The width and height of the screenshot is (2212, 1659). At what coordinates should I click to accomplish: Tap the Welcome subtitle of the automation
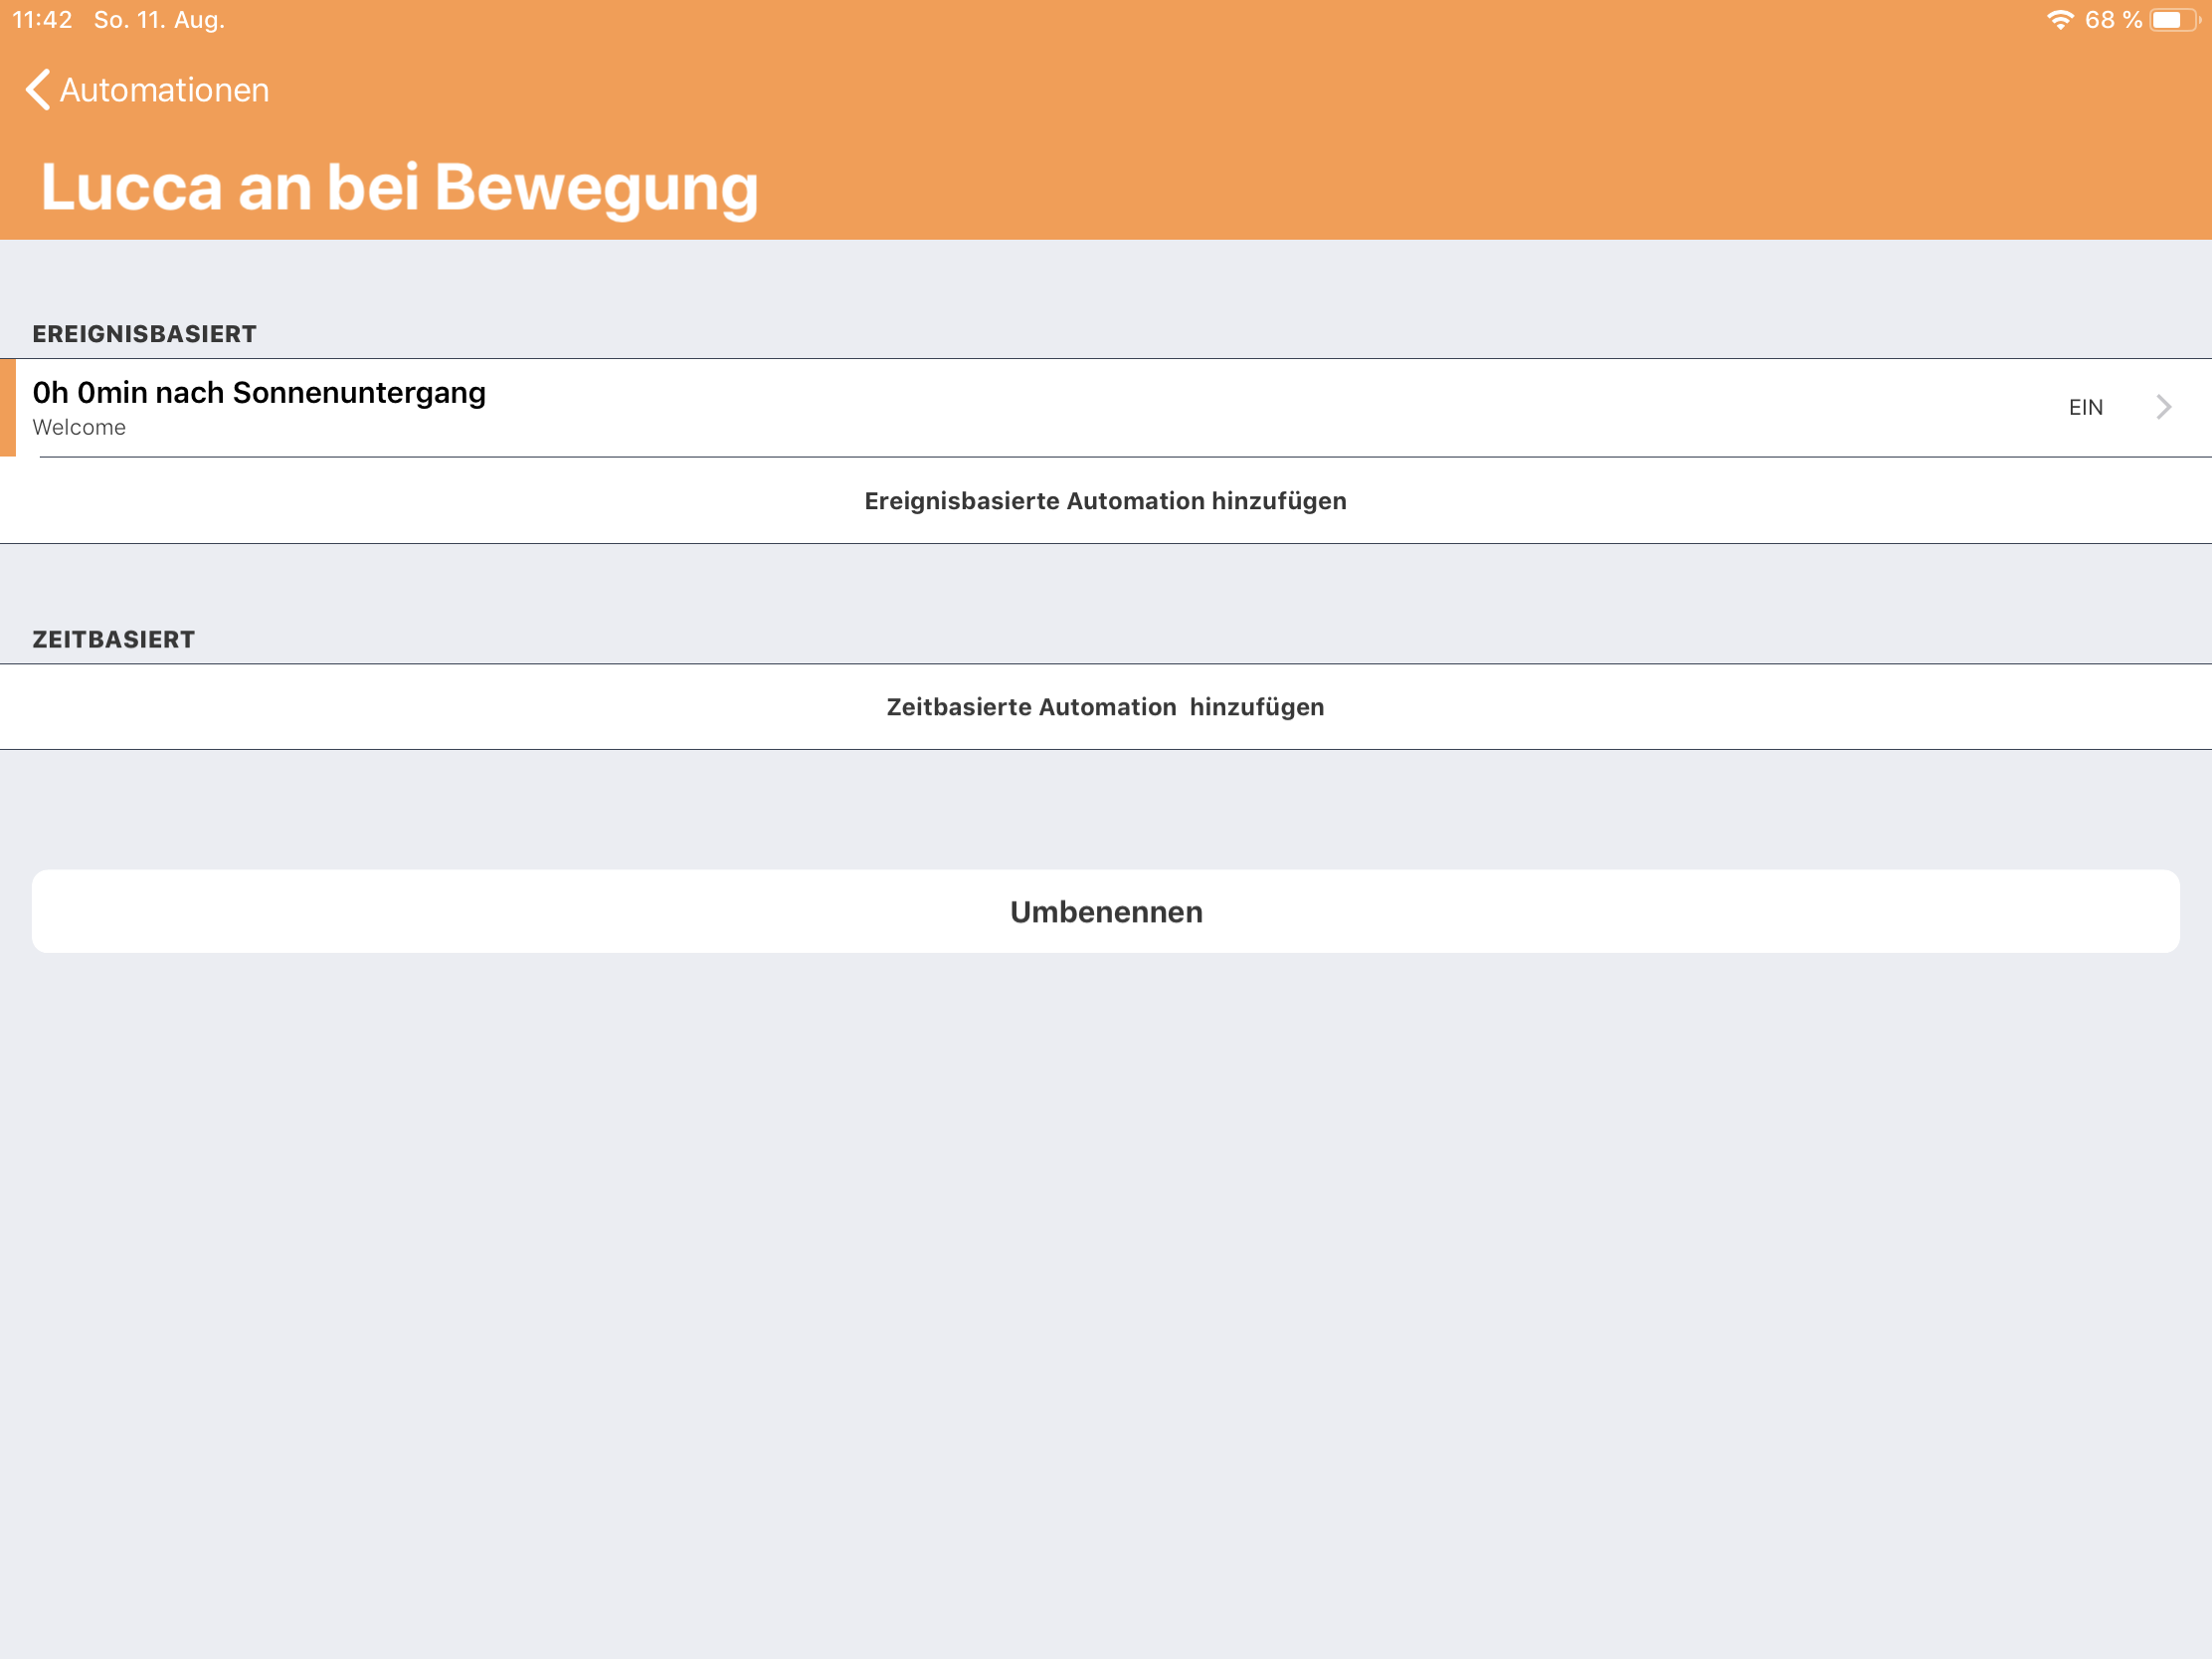pos(79,428)
